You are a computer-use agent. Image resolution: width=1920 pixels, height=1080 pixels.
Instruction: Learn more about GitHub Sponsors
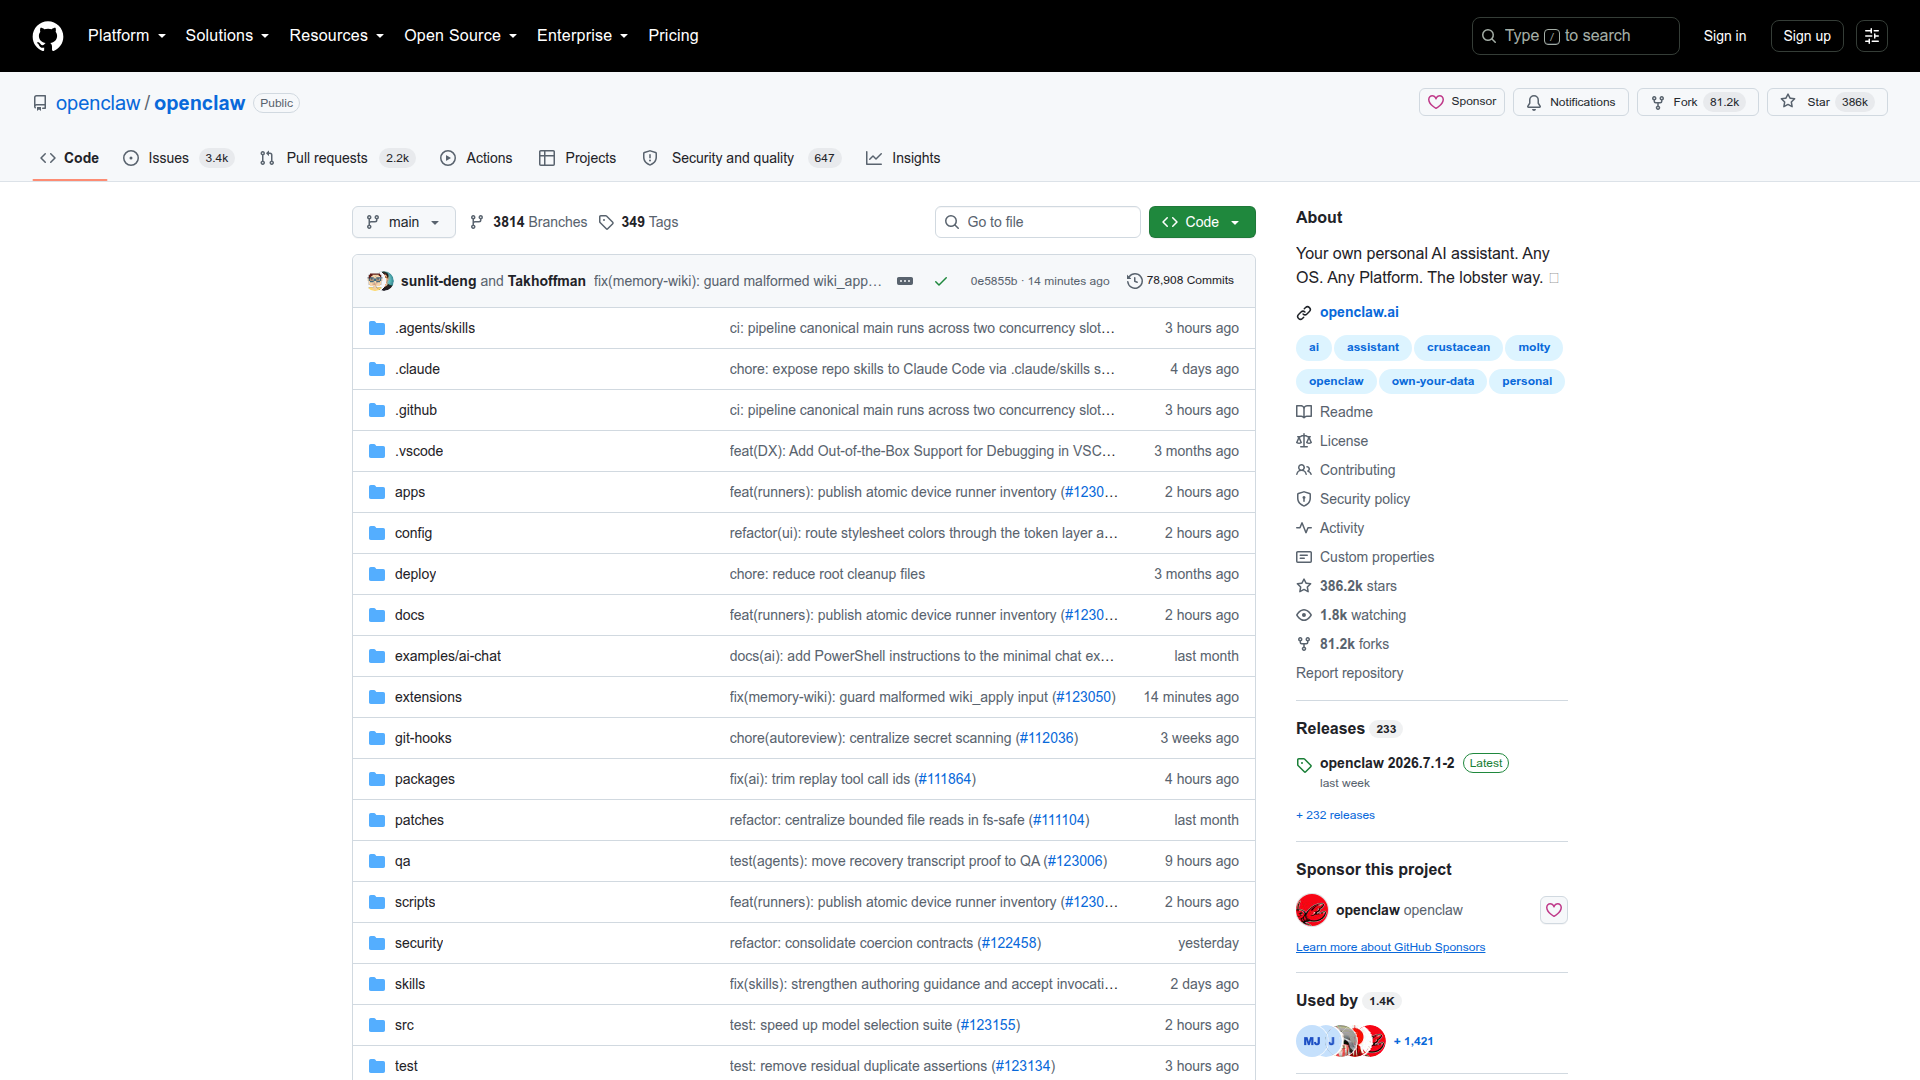point(1390,947)
